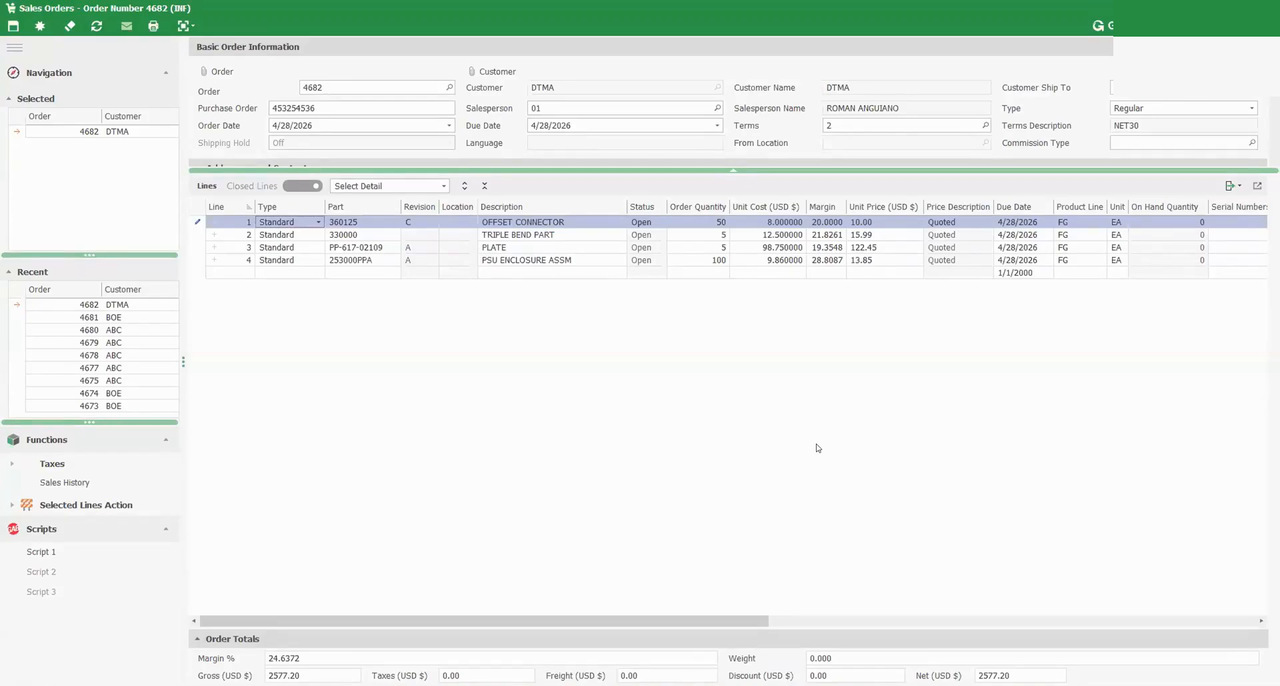Click the envelope Email icon
The image size is (1280, 686).
tap(126, 26)
